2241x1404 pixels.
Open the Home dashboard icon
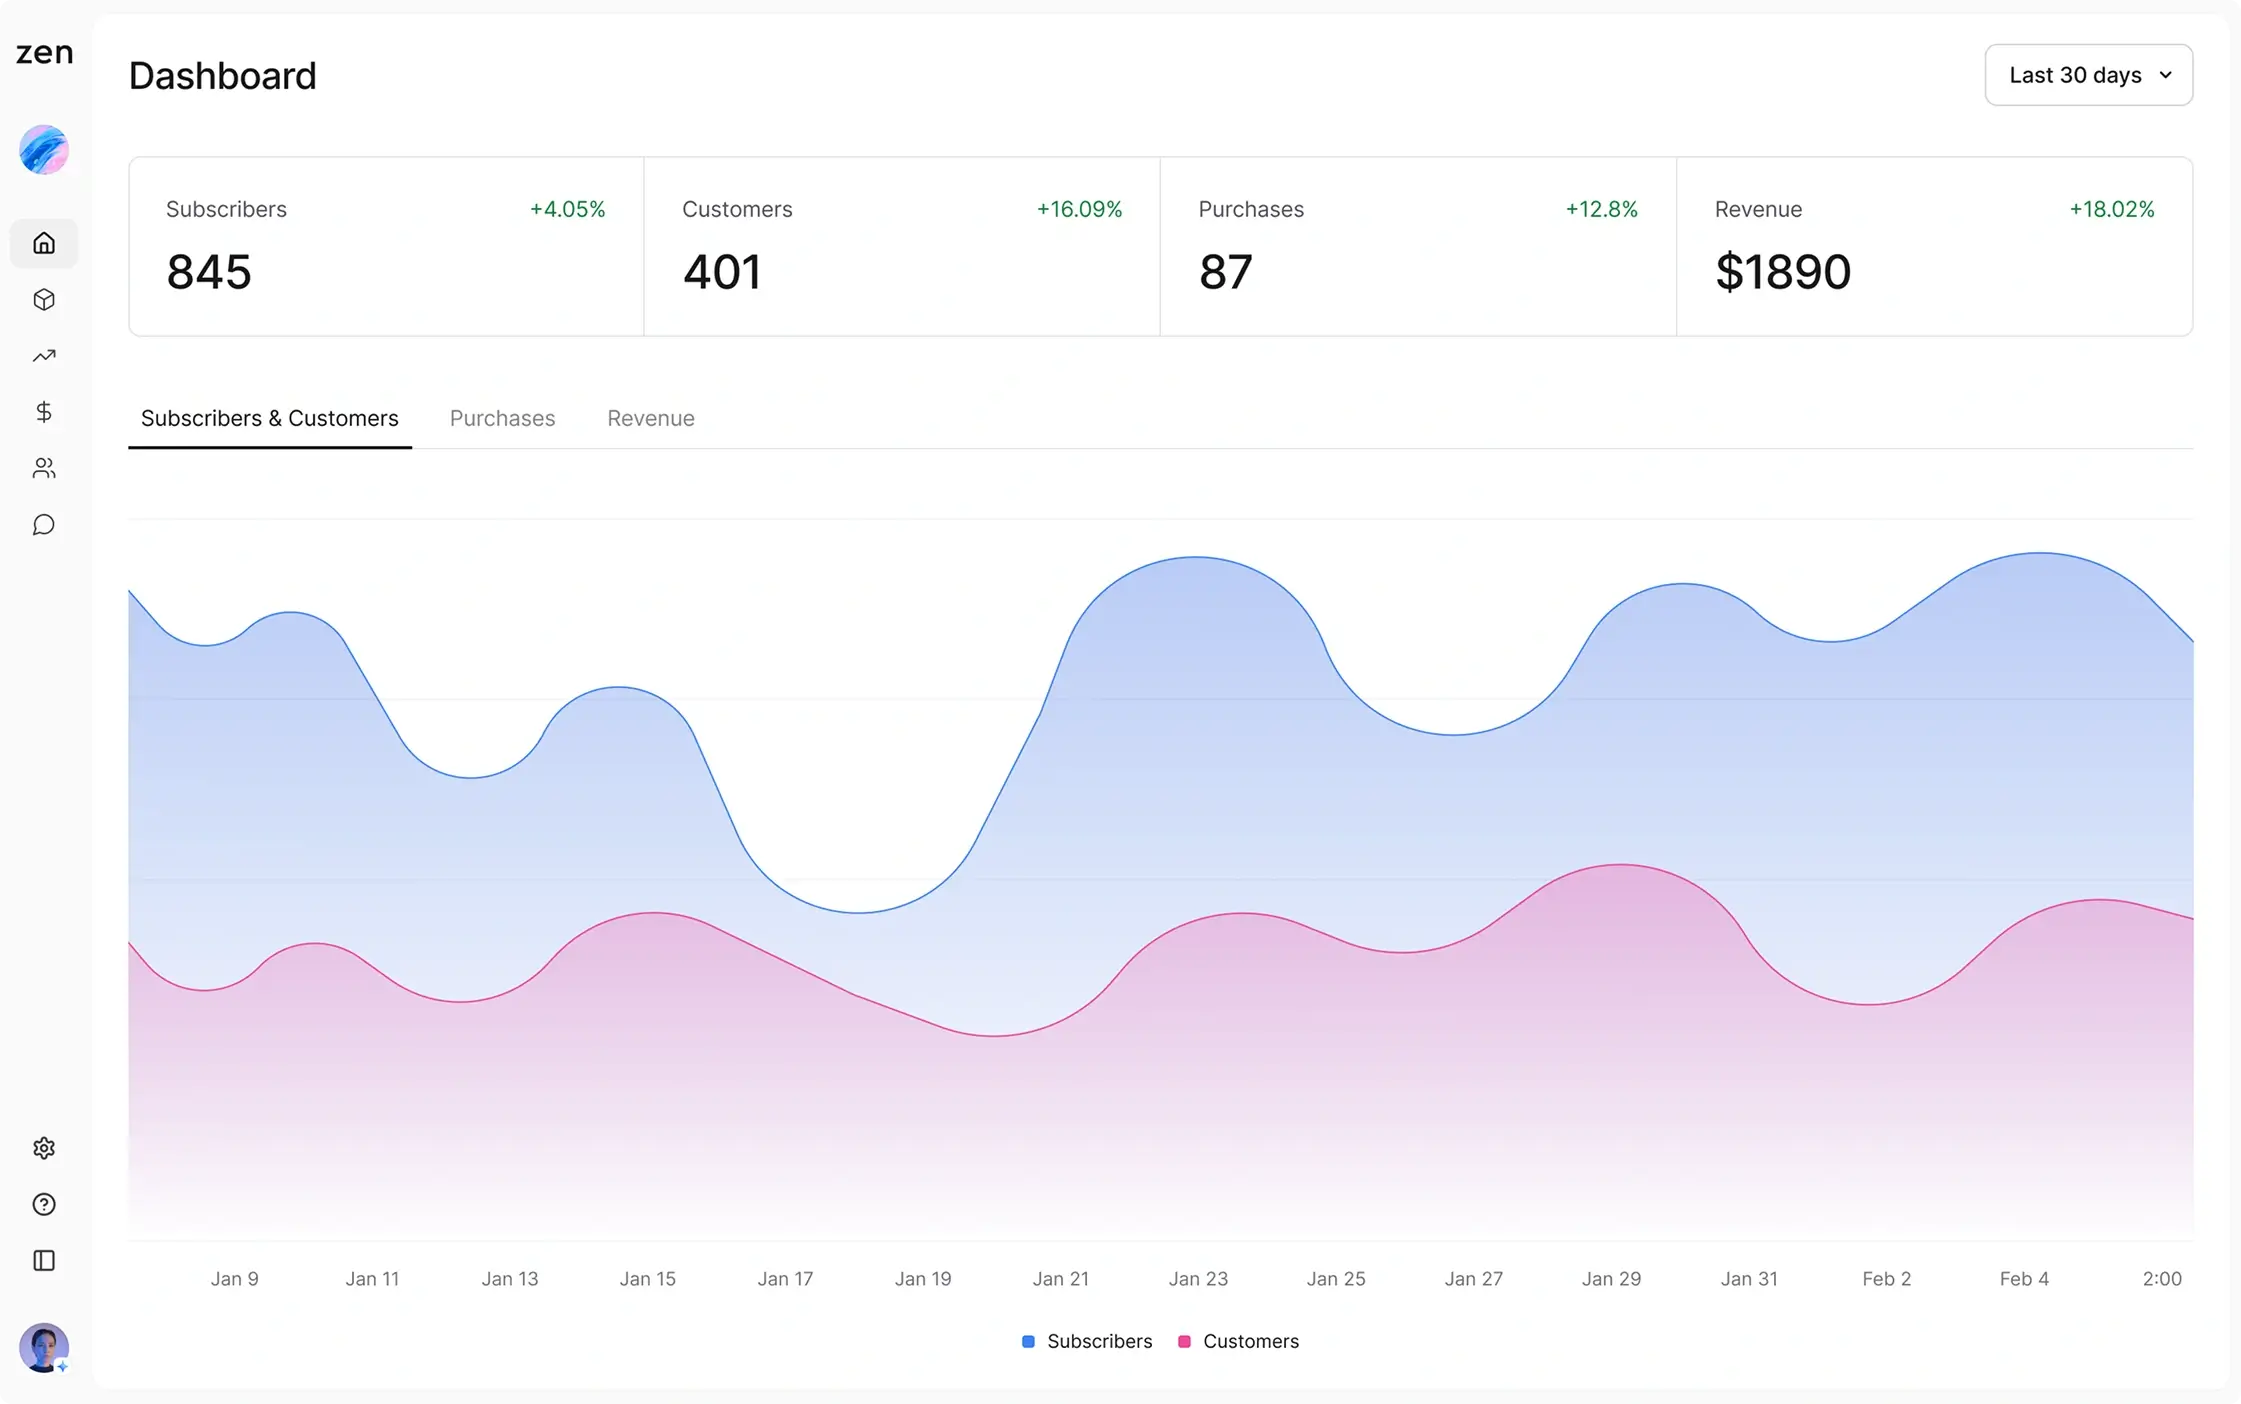[x=43, y=243]
